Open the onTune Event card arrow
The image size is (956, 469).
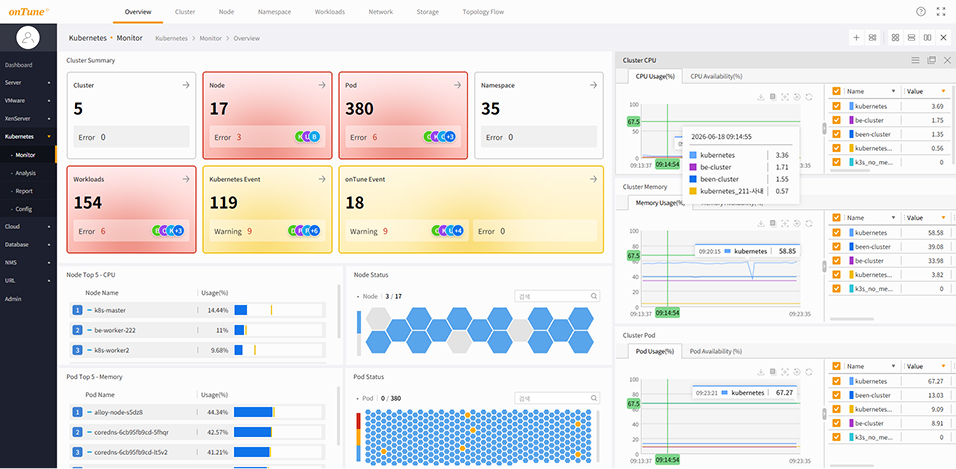[x=593, y=179]
